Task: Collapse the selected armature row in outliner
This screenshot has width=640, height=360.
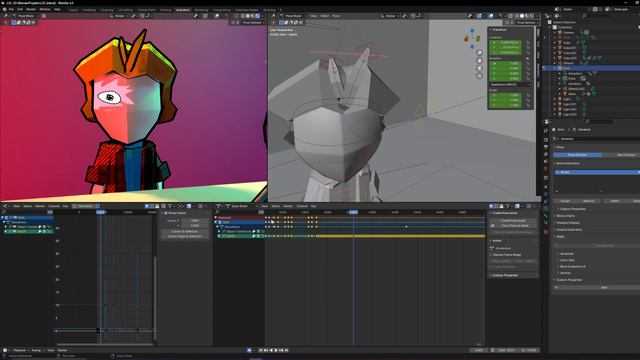Action: pos(555,68)
